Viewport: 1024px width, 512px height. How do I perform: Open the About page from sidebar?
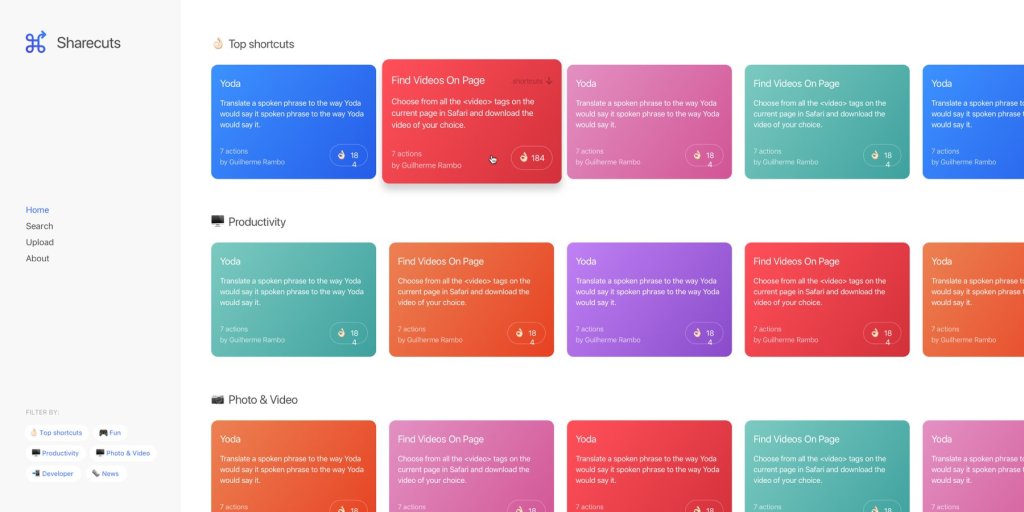coord(37,259)
